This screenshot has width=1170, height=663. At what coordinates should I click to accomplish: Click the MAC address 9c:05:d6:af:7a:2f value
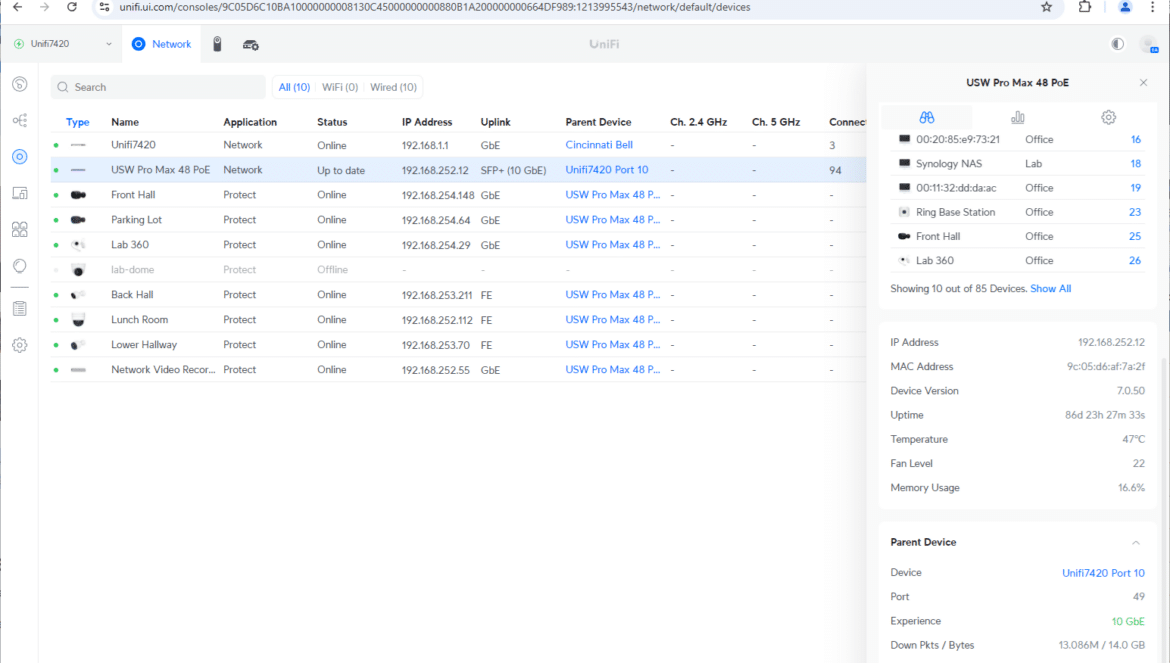pyautogui.click(x=1105, y=367)
